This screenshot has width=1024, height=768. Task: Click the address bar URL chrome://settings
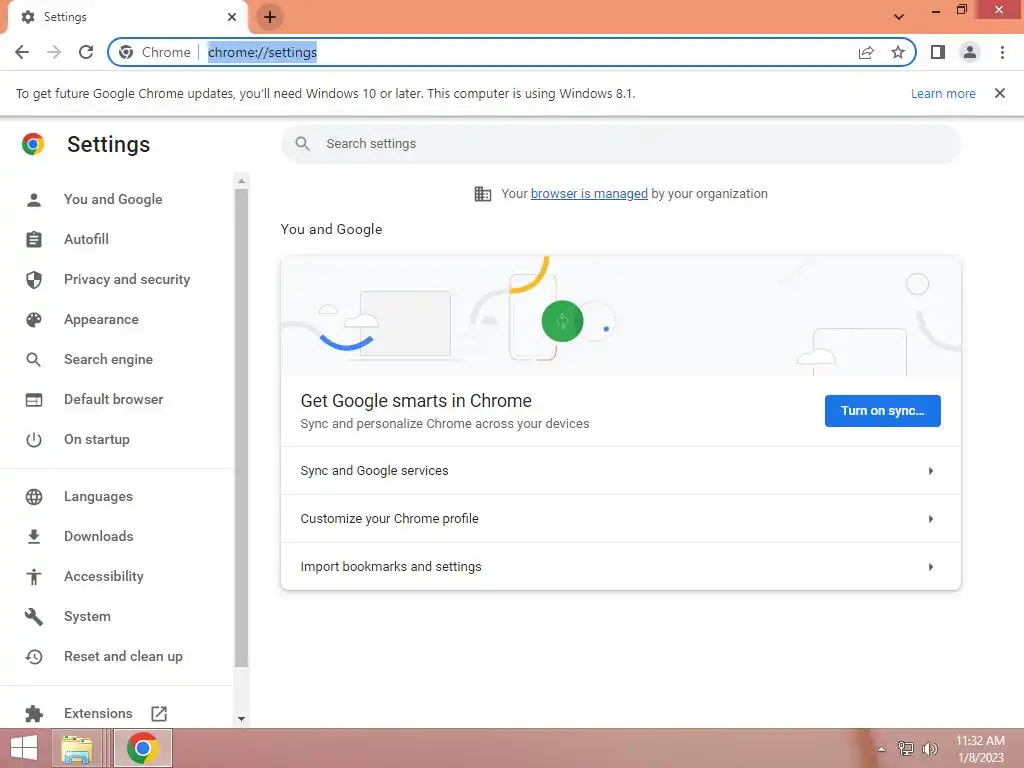pyautogui.click(x=263, y=52)
